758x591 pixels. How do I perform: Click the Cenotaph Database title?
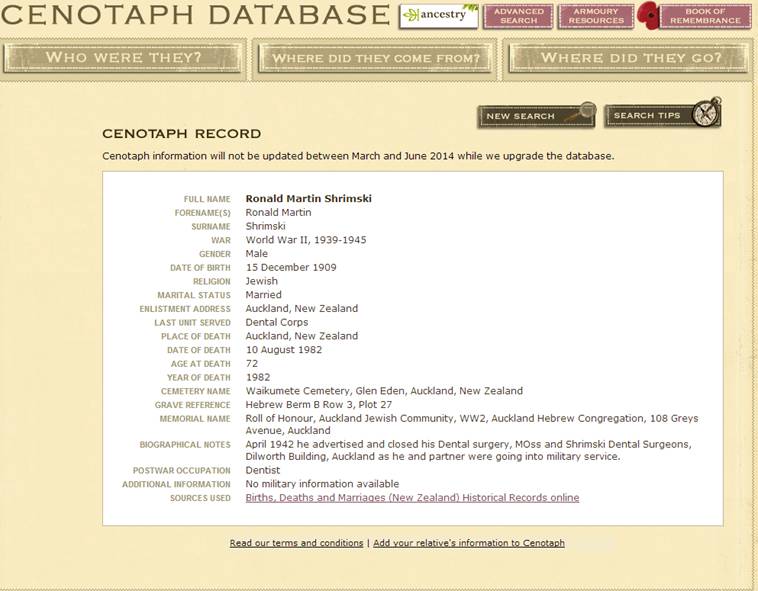click(195, 14)
